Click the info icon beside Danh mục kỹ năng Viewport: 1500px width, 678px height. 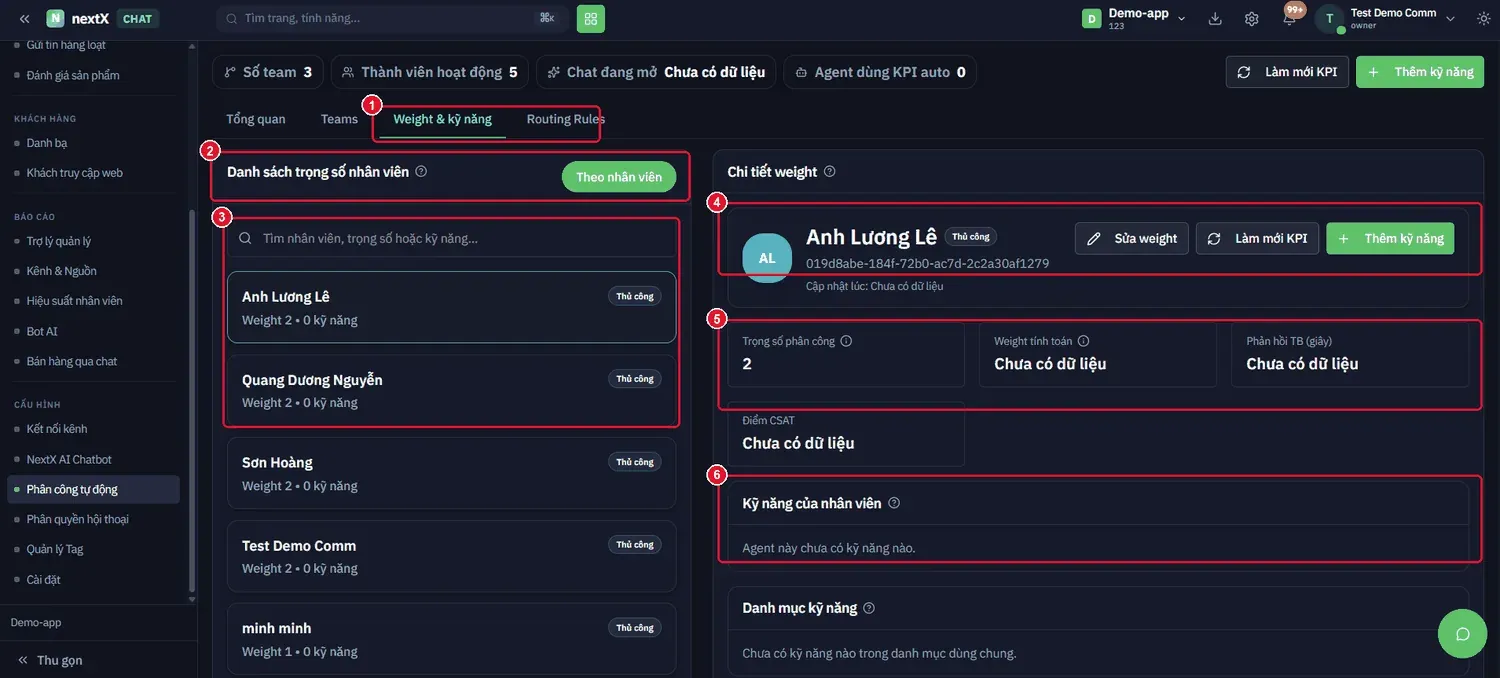(x=869, y=608)
